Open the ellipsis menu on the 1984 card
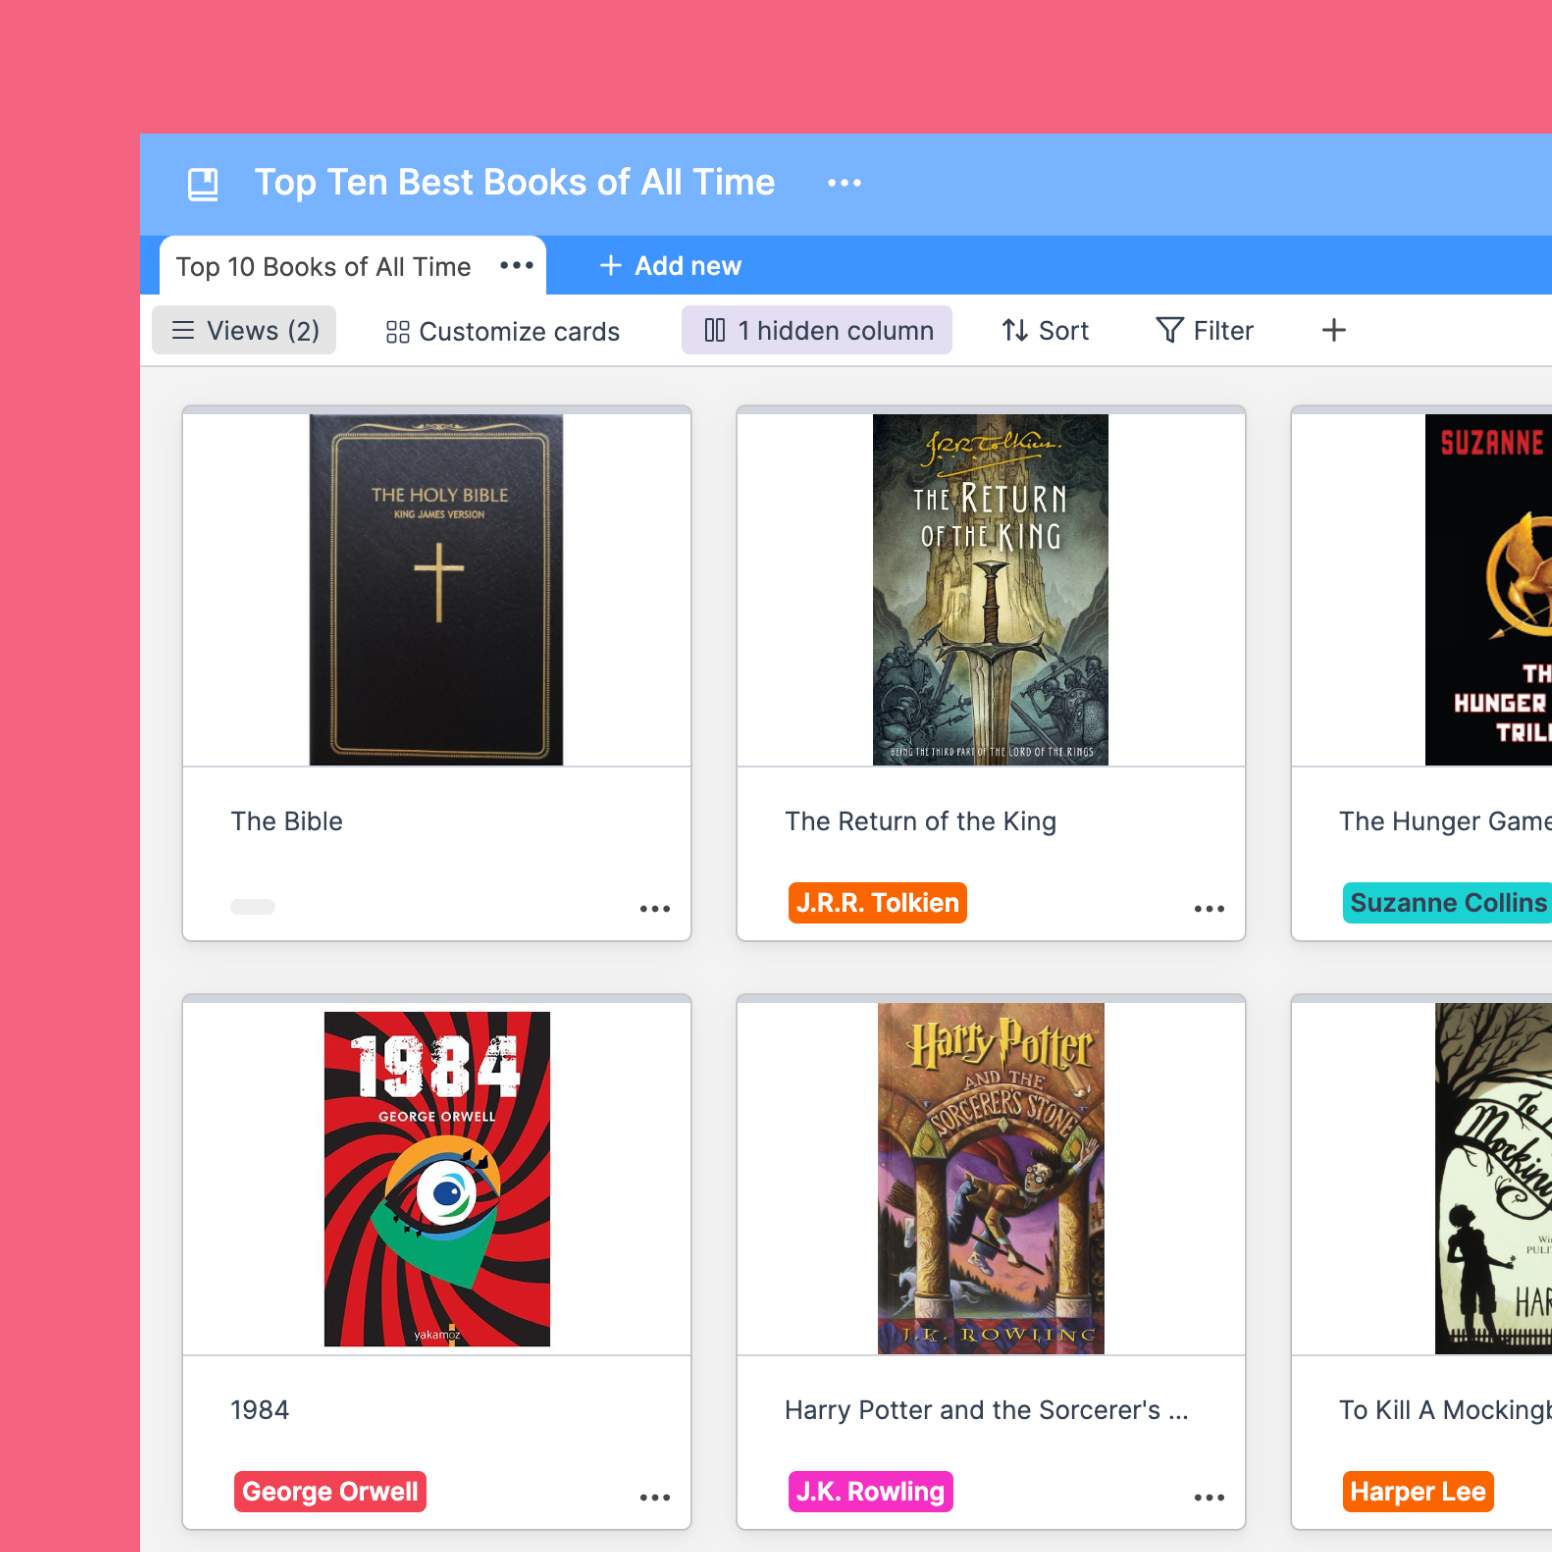 pos(655,1497)
